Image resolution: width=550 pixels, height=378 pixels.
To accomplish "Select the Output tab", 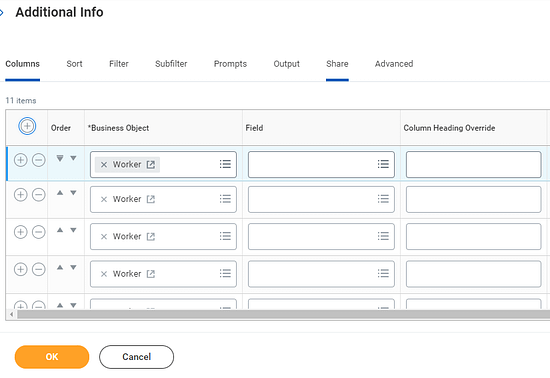I will click(287, 64).
